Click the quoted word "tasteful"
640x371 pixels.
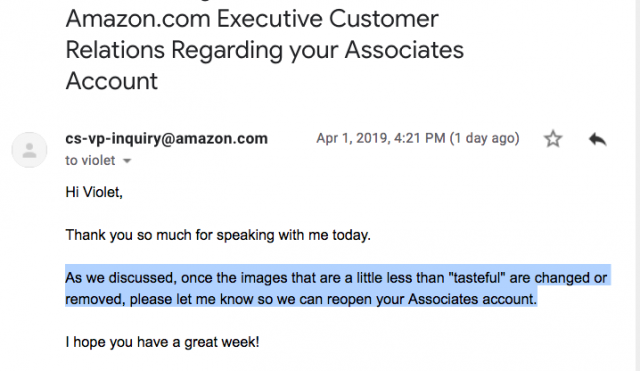click(477, 278)
